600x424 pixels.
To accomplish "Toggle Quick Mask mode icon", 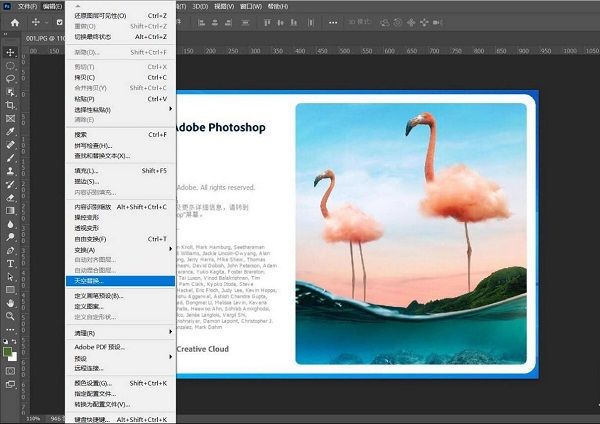I will 11,371.
